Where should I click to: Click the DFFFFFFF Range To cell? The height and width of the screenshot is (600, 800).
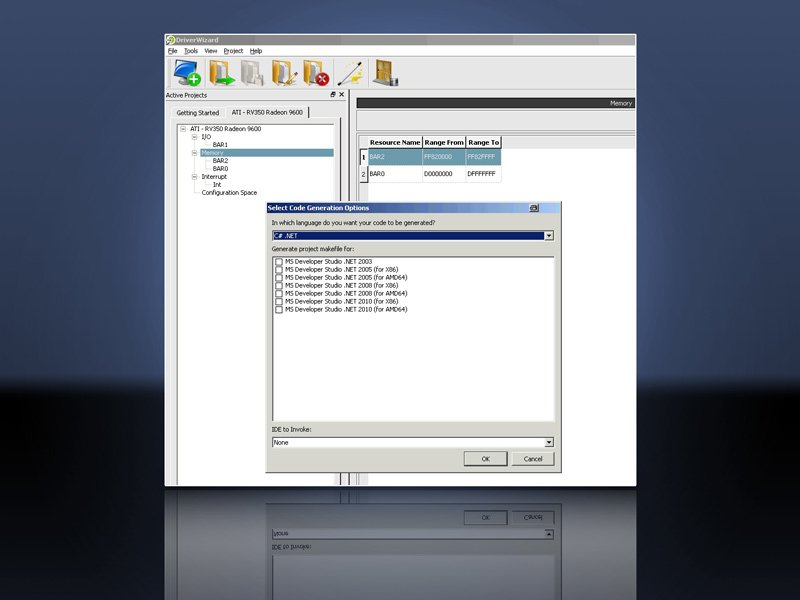click(484, 174)
